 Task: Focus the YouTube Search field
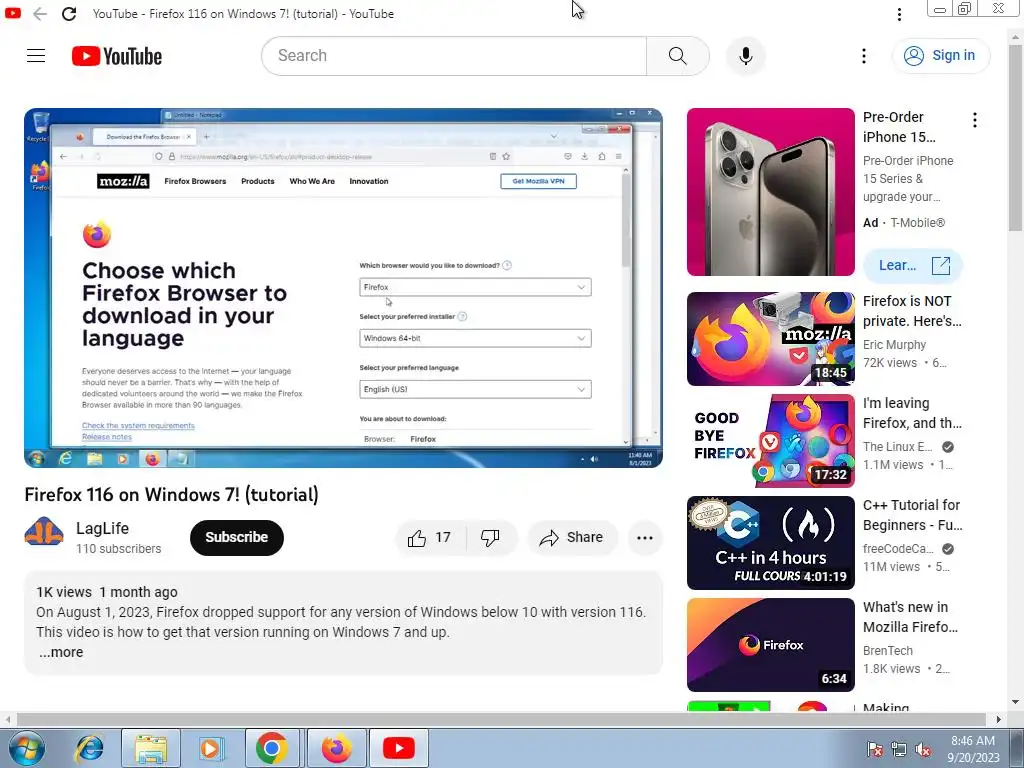coord(454,56)
